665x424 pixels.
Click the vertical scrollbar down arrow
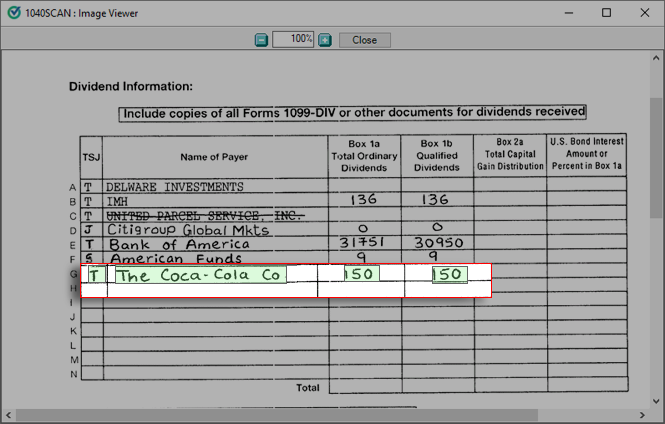coord(656,401)
